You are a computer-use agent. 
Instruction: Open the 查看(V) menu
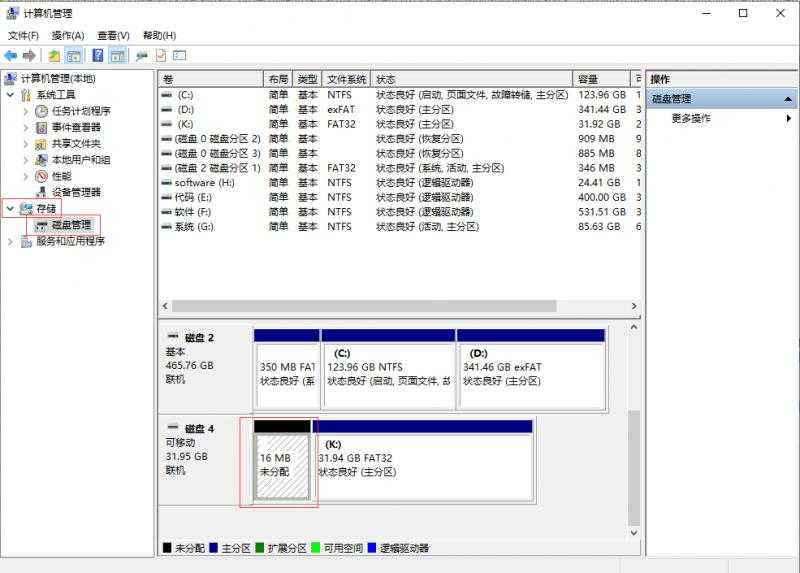113,35
